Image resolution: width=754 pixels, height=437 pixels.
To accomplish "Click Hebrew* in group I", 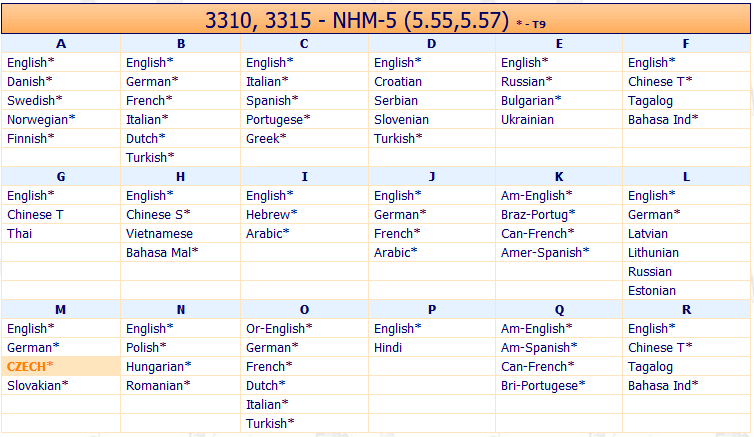I will (x=271, y=214).
